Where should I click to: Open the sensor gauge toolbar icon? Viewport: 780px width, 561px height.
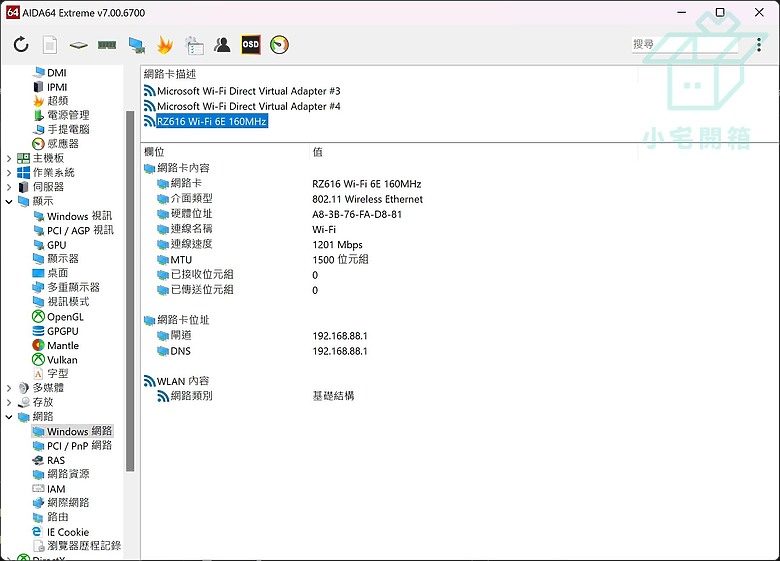280,45
